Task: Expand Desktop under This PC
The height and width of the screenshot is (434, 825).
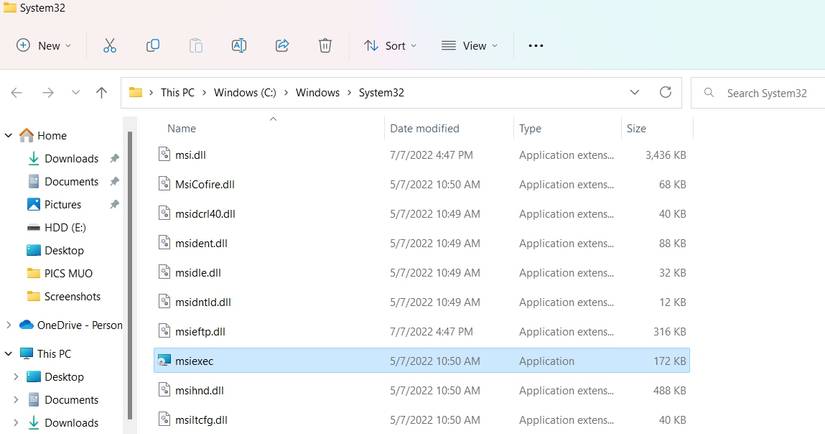Action: [16, 377]
